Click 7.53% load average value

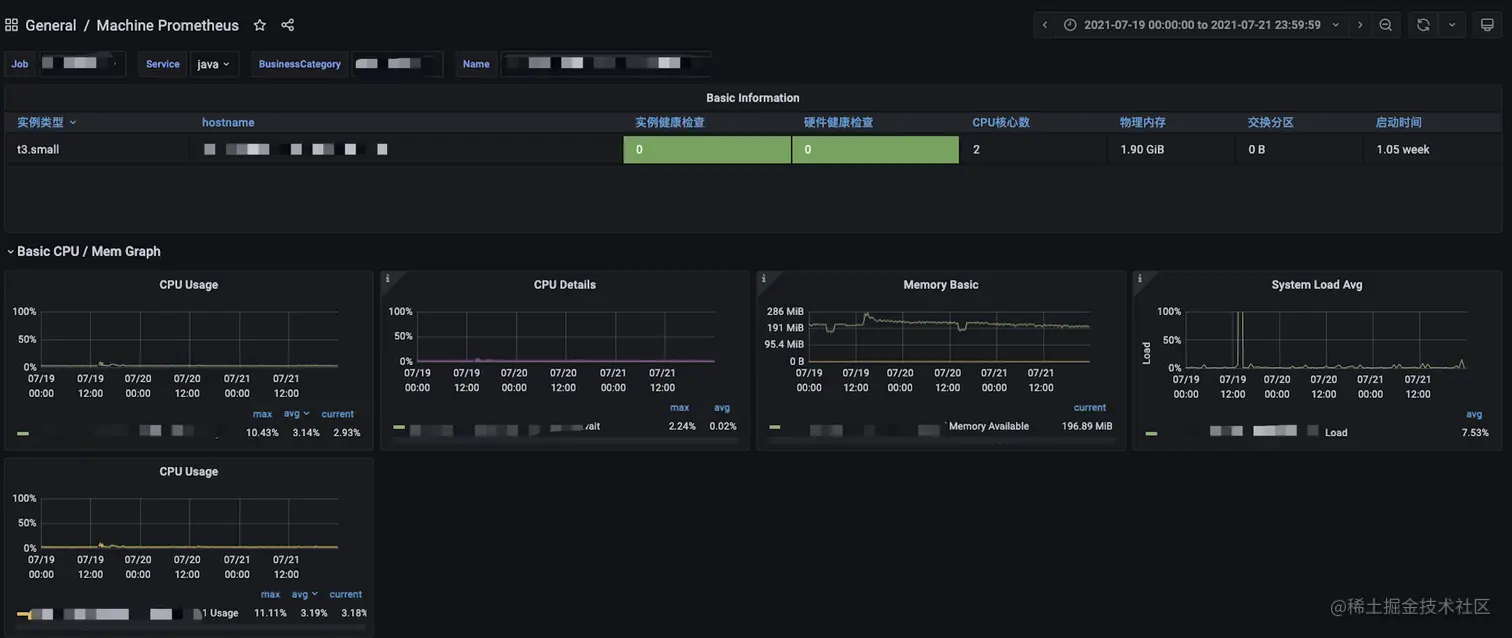tap(1475, 433)
